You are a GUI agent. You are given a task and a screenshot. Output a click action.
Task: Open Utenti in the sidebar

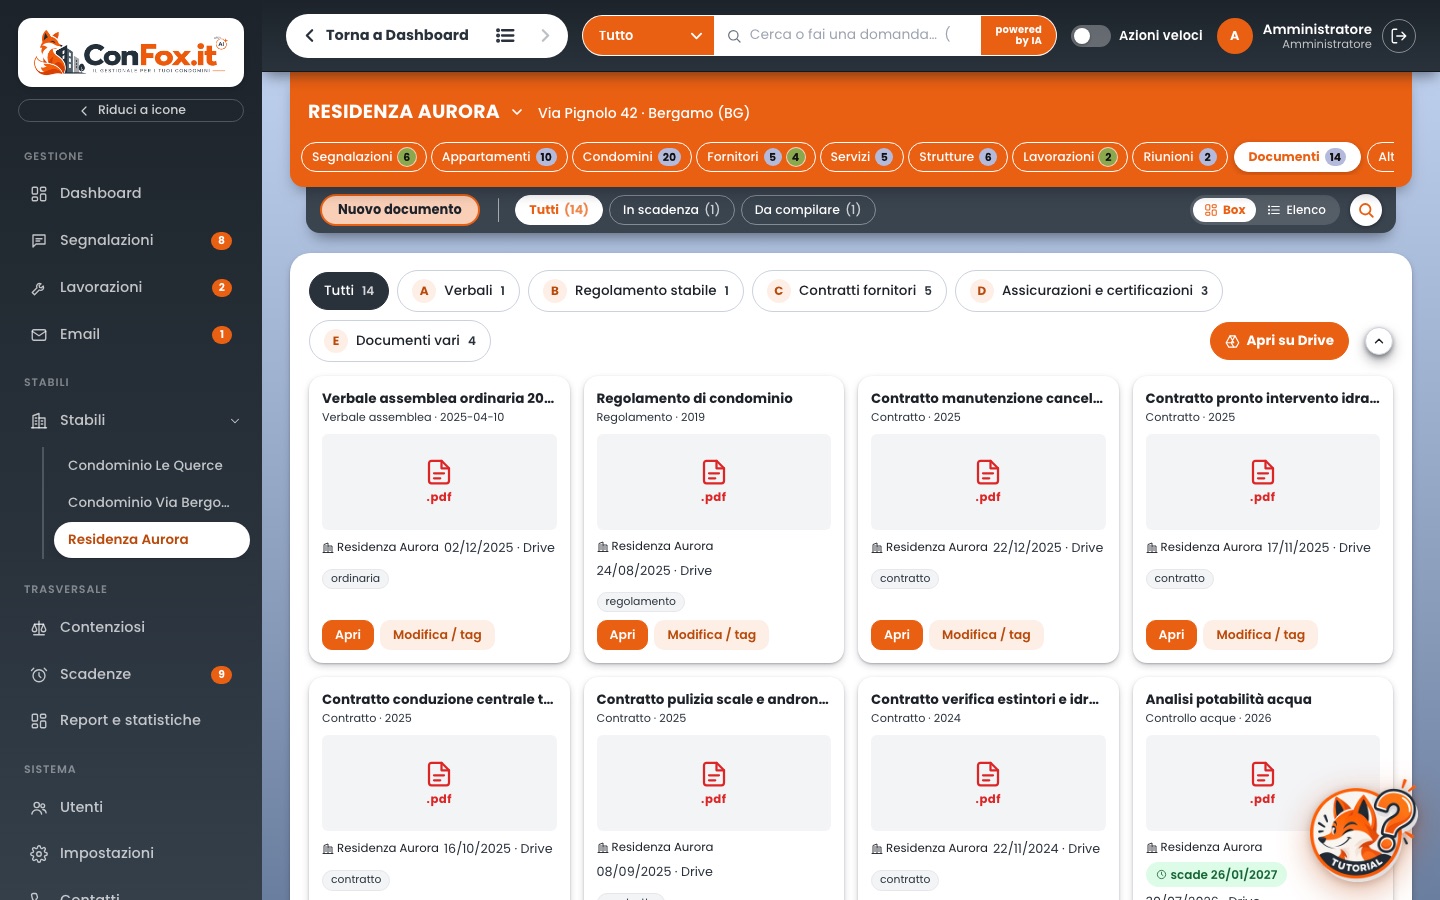coord(131,808)
